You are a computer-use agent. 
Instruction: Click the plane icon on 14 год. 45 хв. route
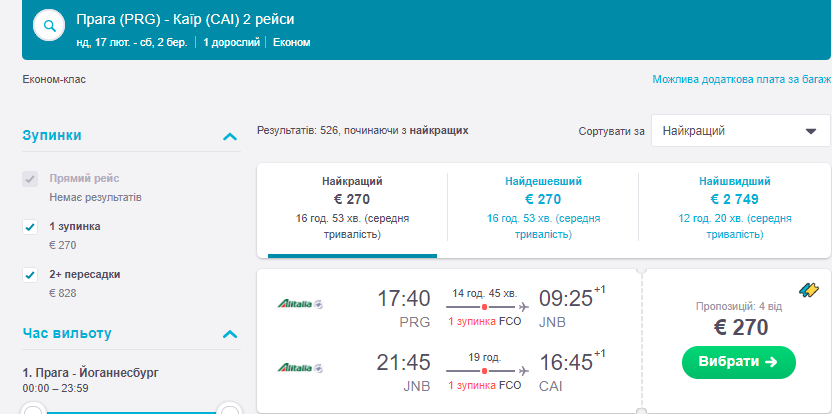pos(524,306)
